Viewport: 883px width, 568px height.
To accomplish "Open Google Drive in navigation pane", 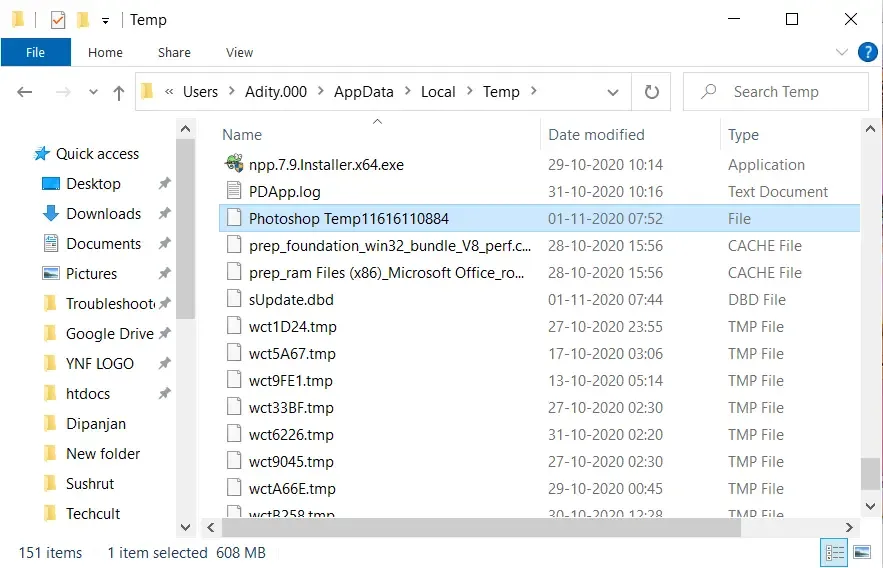I will click(x=110, y=334).
